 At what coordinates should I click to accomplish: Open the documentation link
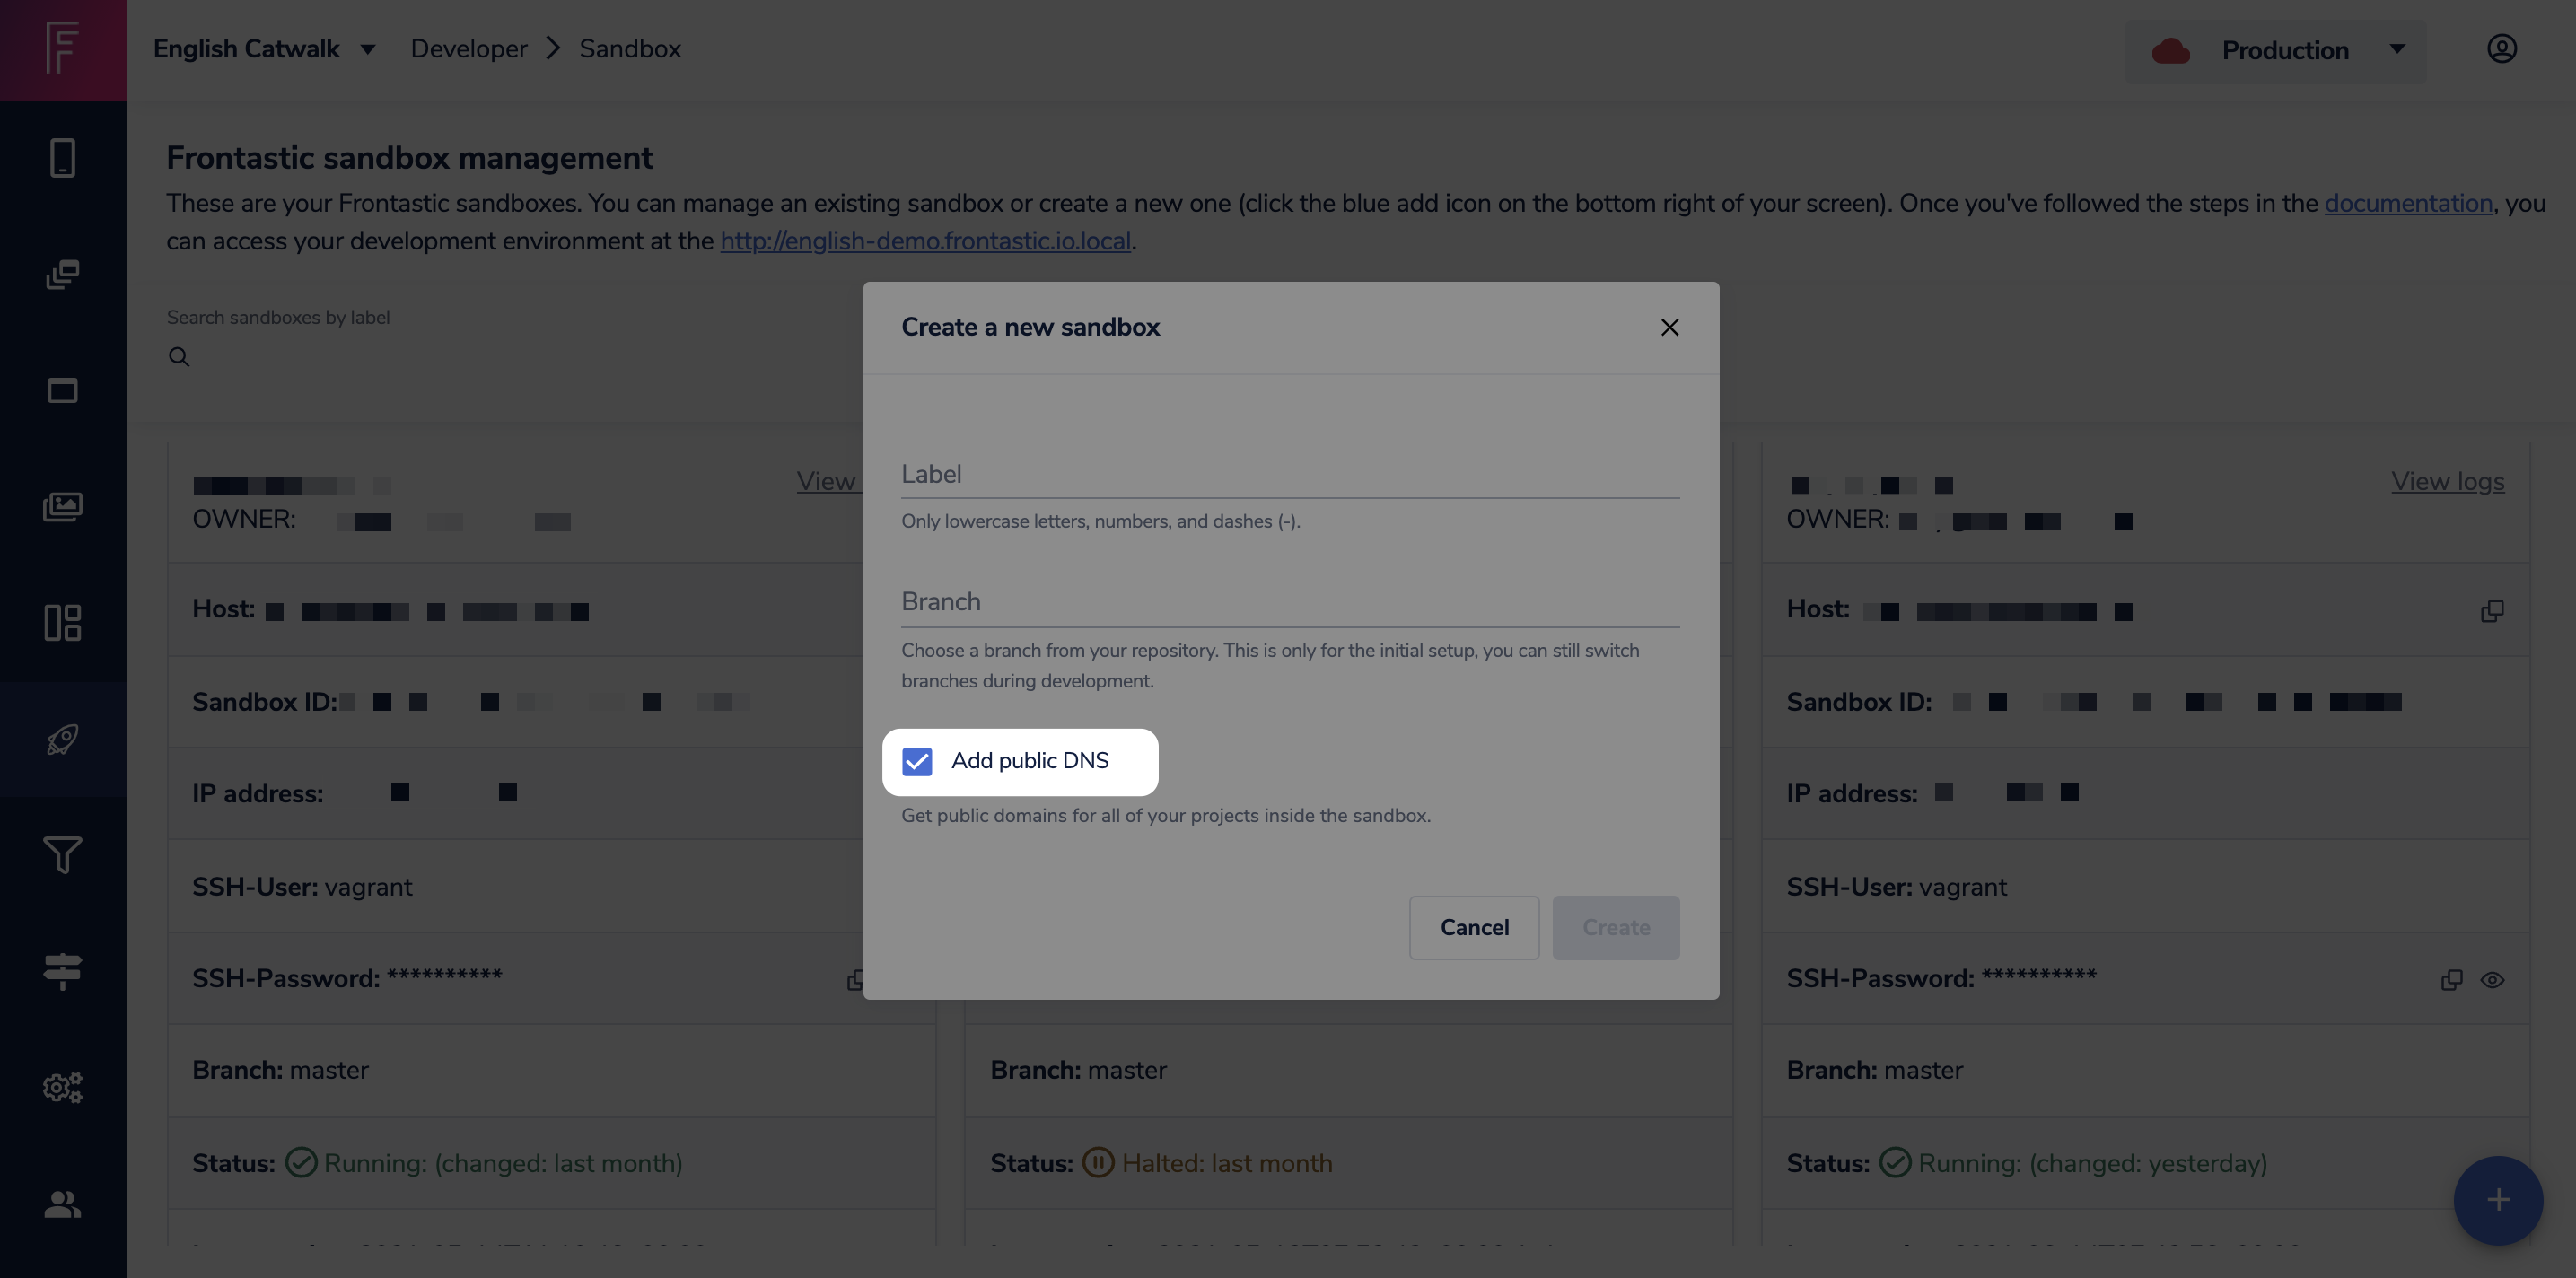coord(2408,203)
